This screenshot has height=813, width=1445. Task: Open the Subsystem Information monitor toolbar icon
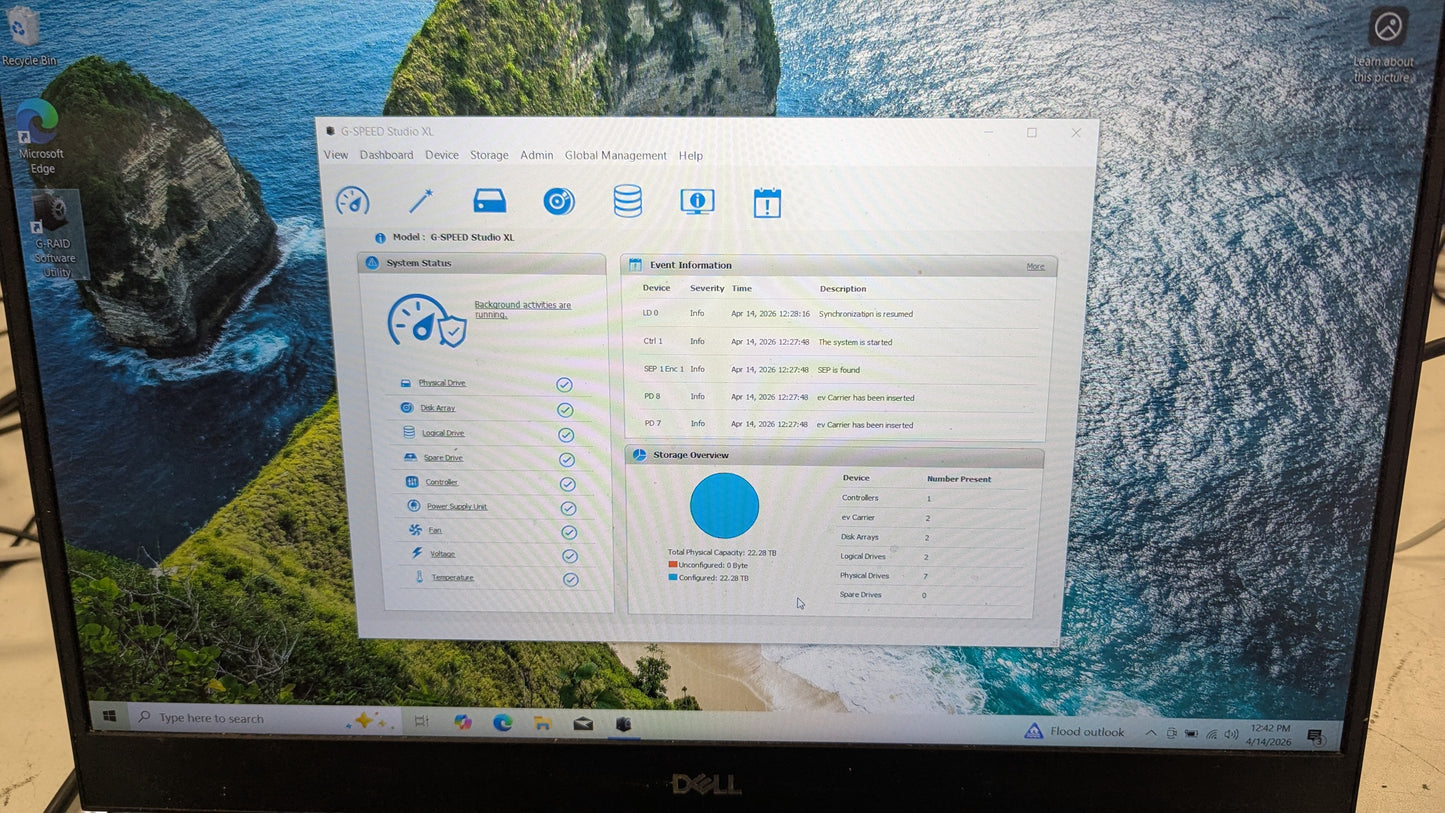click(697, 202)
